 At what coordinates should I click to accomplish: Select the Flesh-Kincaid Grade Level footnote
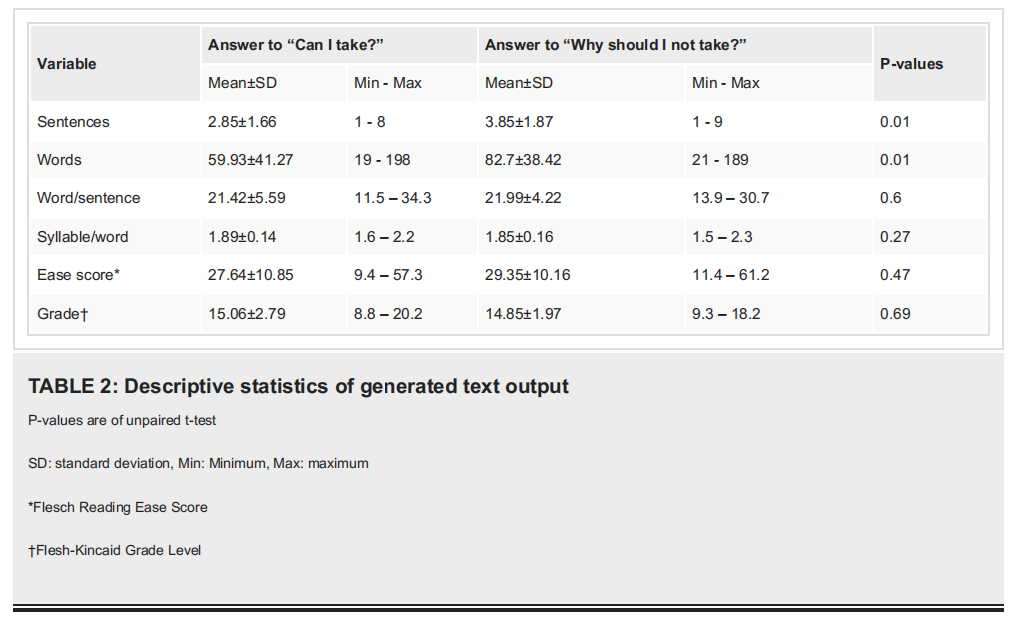pos(114,550)
